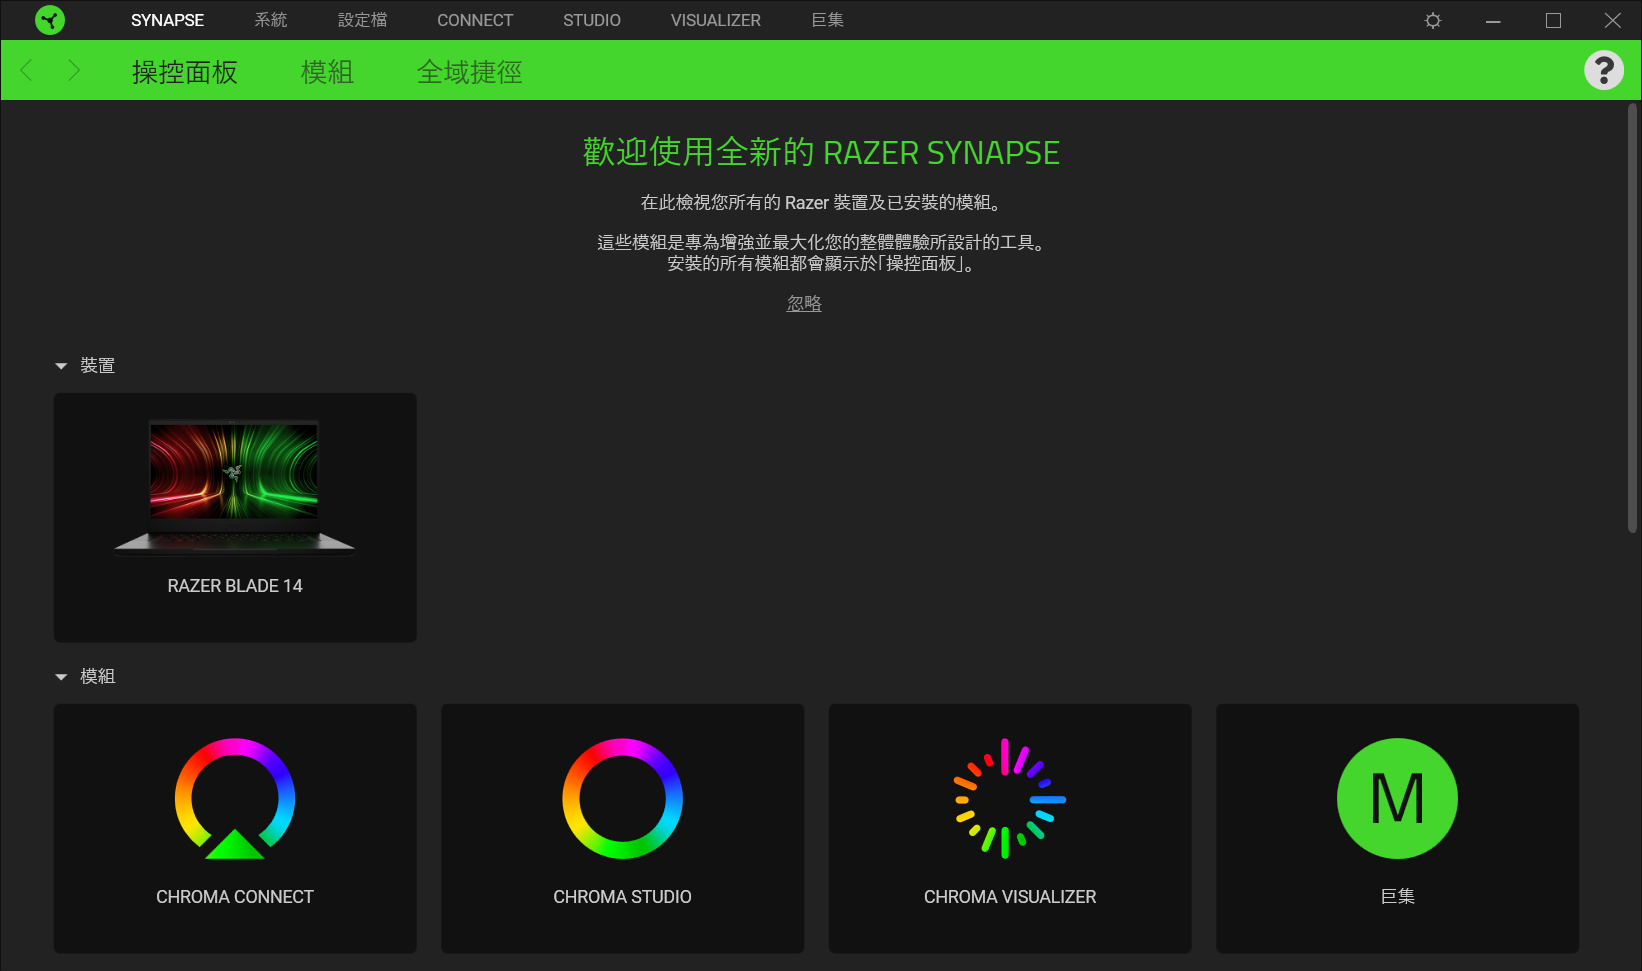Collapse the 裝置 section
The height and width of the screenshot is (971, 1642).
pyautogui.click(x=61, y=366)
